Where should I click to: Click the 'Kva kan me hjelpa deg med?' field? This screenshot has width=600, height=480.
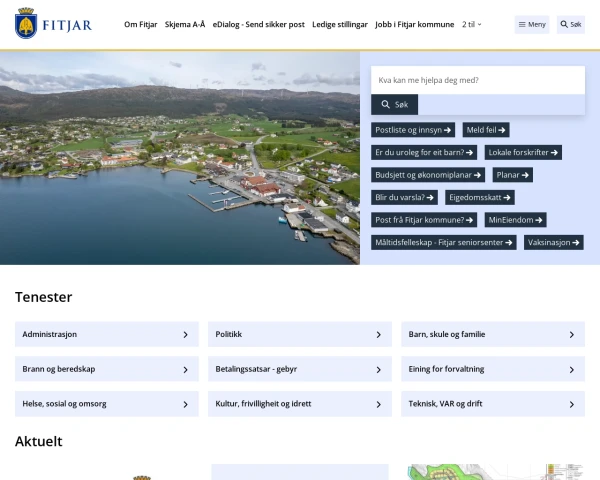477,80
